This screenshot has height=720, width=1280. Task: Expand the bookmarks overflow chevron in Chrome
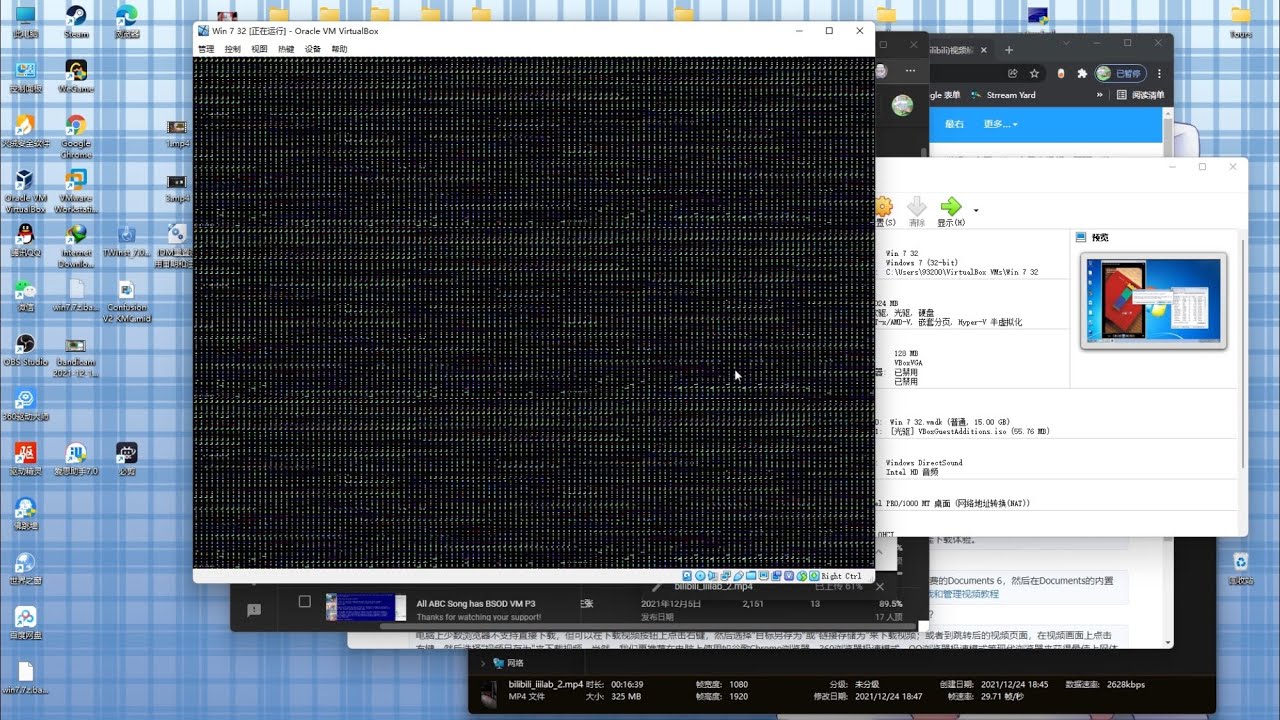click(x=1100, y=95)
